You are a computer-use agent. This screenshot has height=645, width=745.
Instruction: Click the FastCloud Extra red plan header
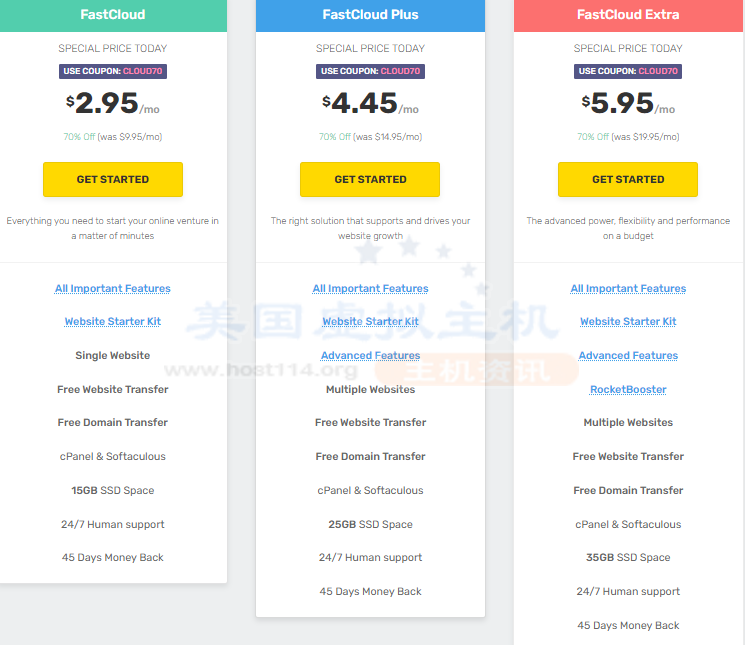click(x=628, y=15)
